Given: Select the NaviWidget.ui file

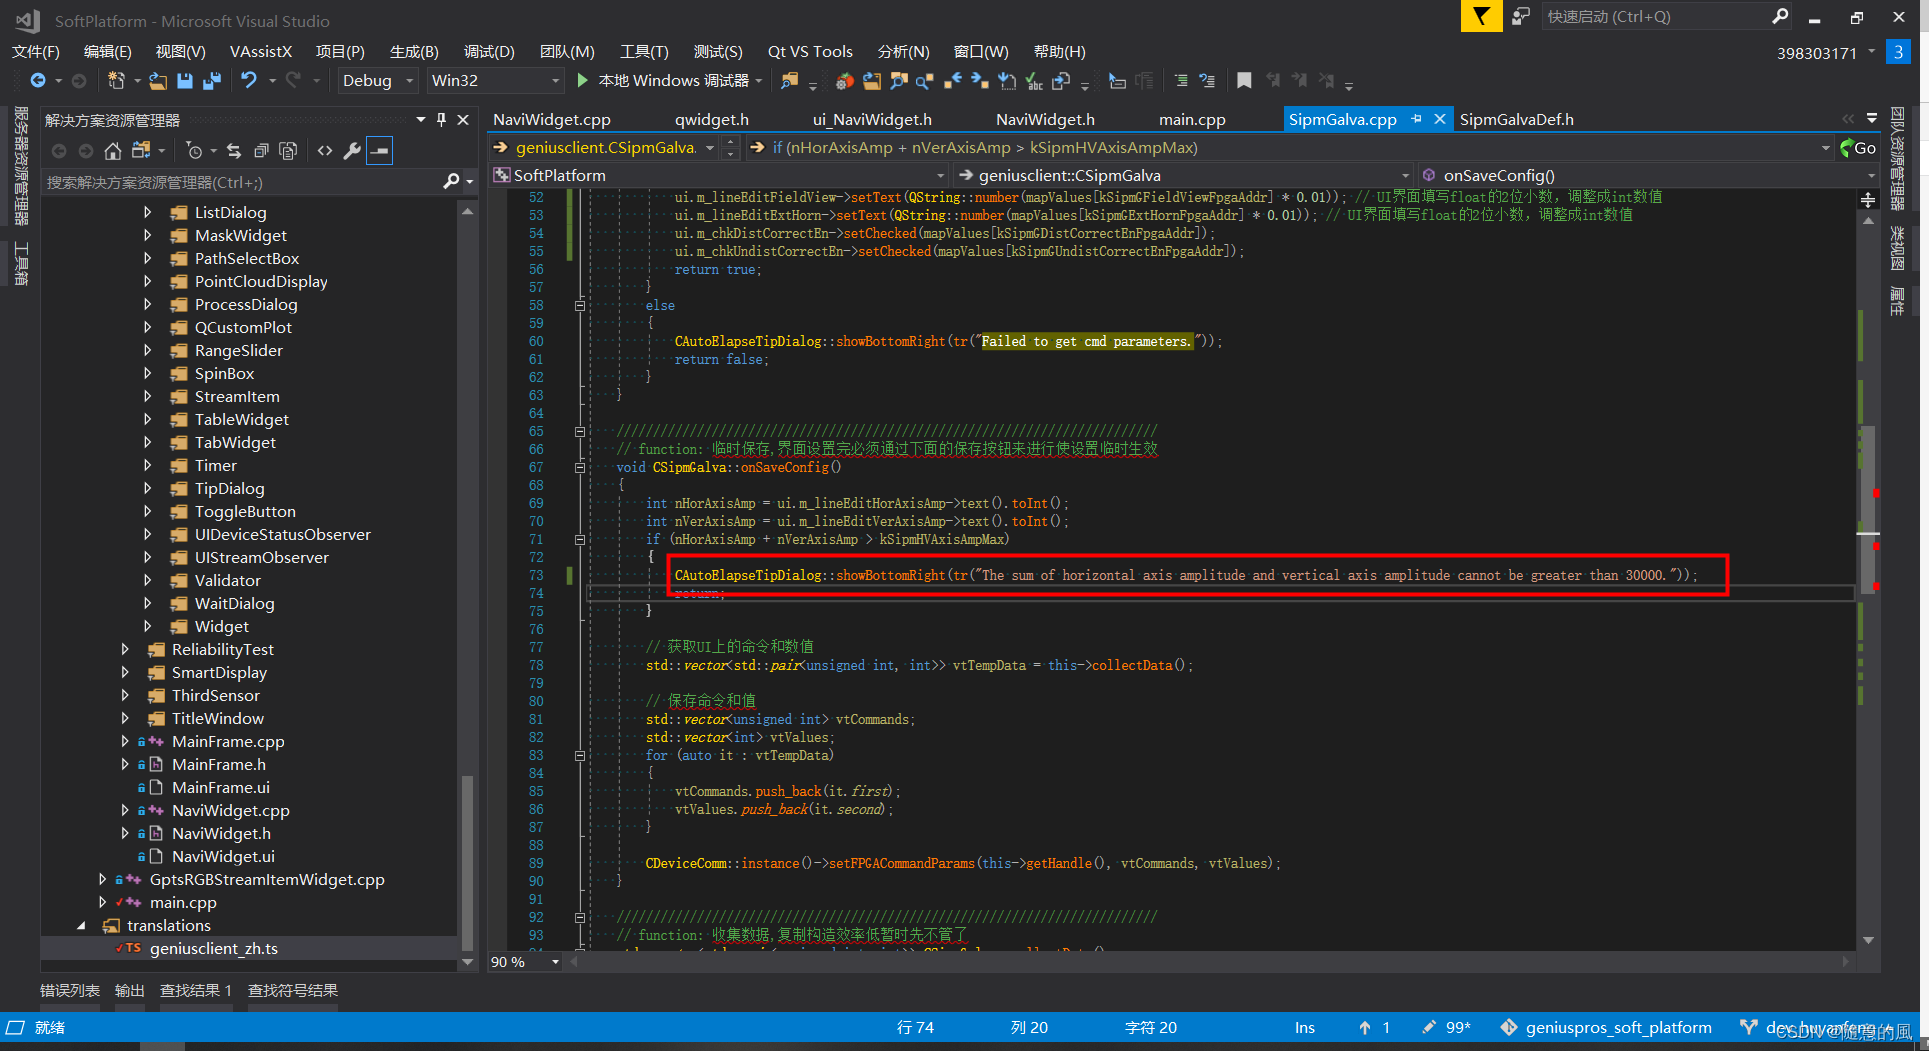Looking at the screenshot, I should [x=223, y=856].
